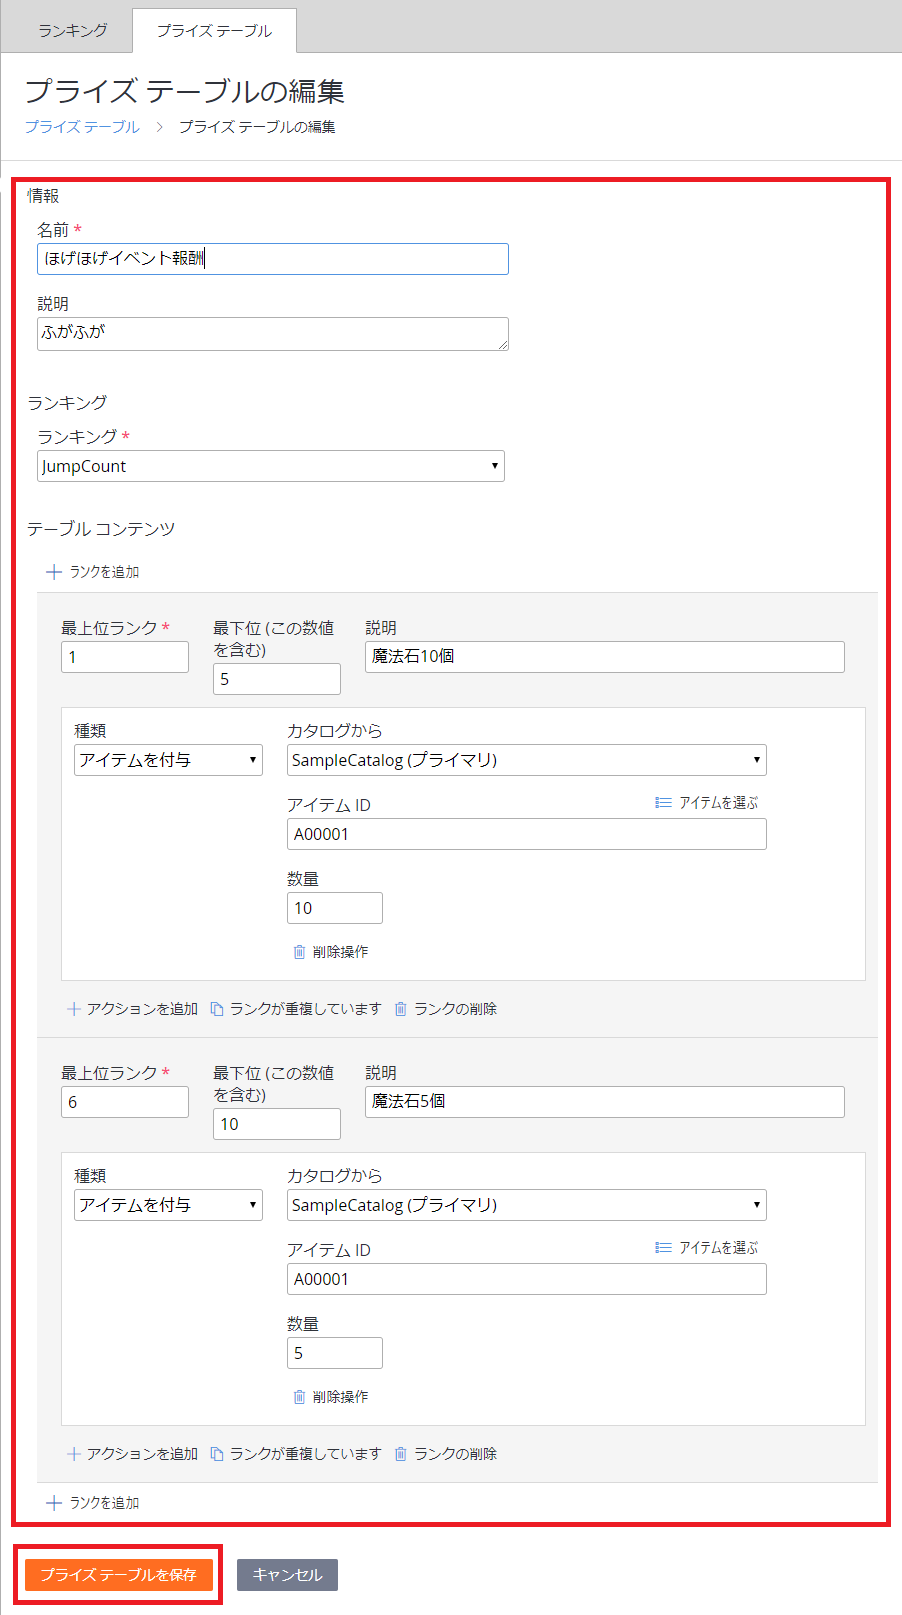Click trash icon 削除操作 in first rank
The width and height of the screenshot is (902, 1615).
[299, 952]
